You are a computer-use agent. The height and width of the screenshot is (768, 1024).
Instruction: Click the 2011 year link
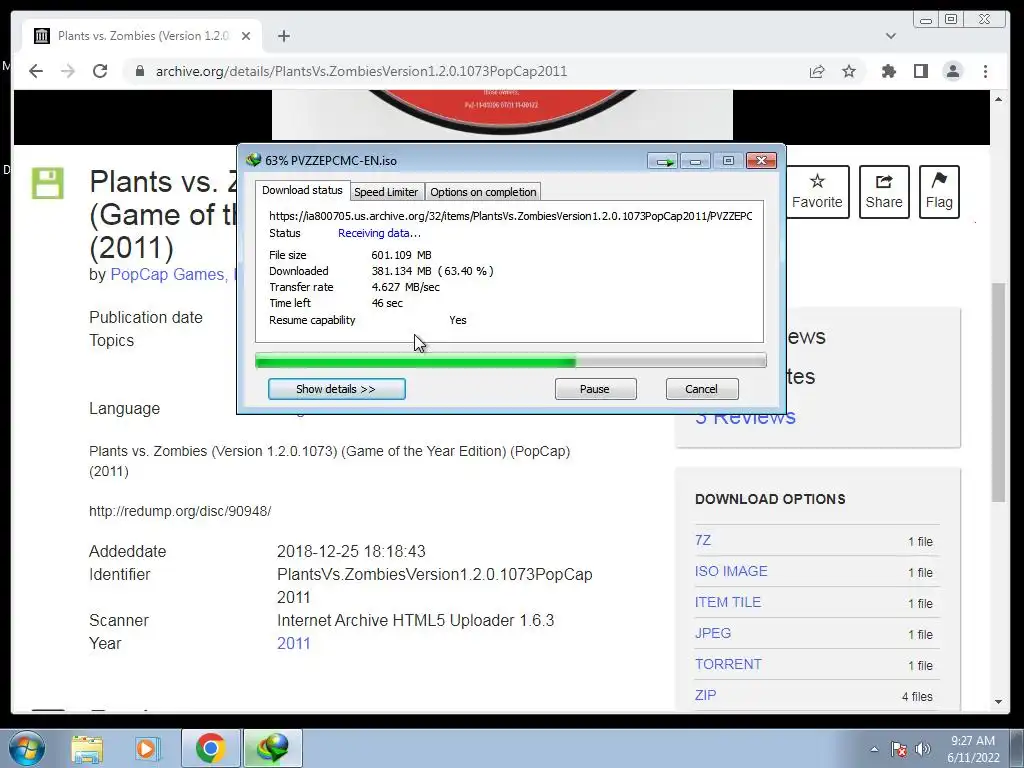click(x=294, y=643)
